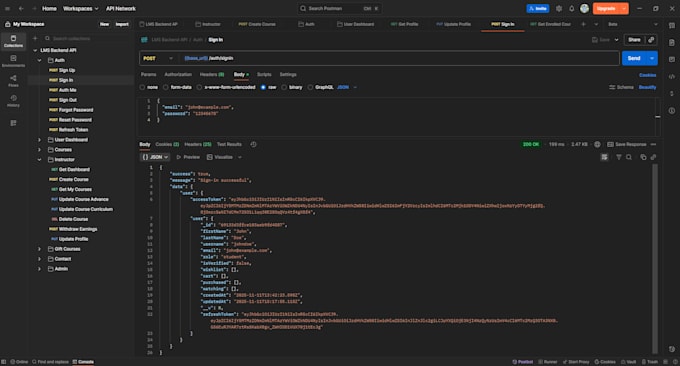Click the hamburger menu icon at top left
680x366 pixels.
tap(7, 9)
